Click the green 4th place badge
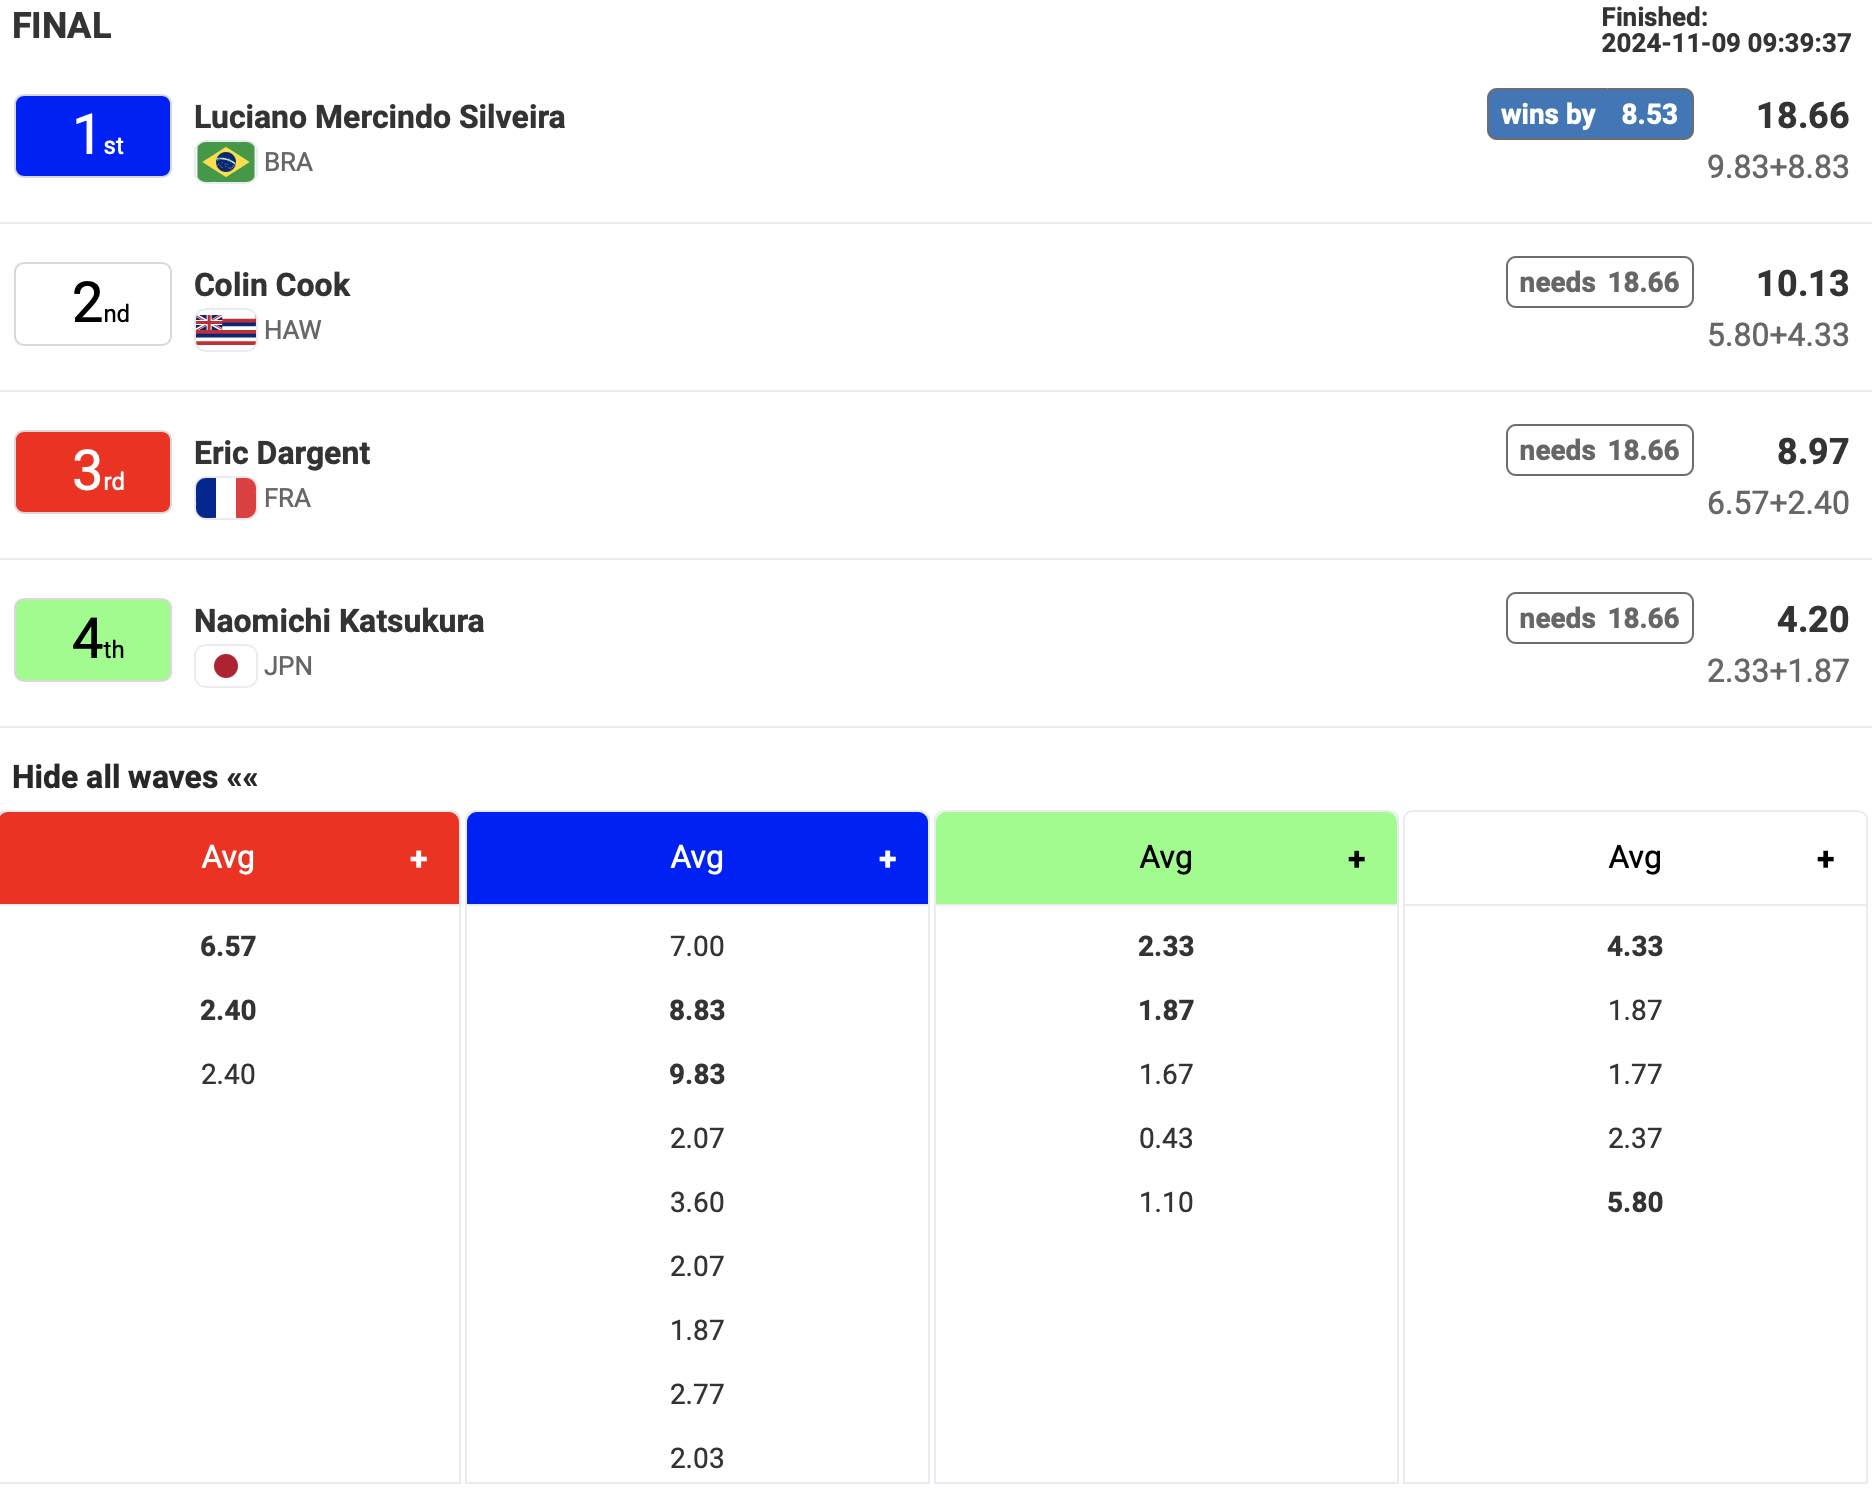 [x=93, y=640]
